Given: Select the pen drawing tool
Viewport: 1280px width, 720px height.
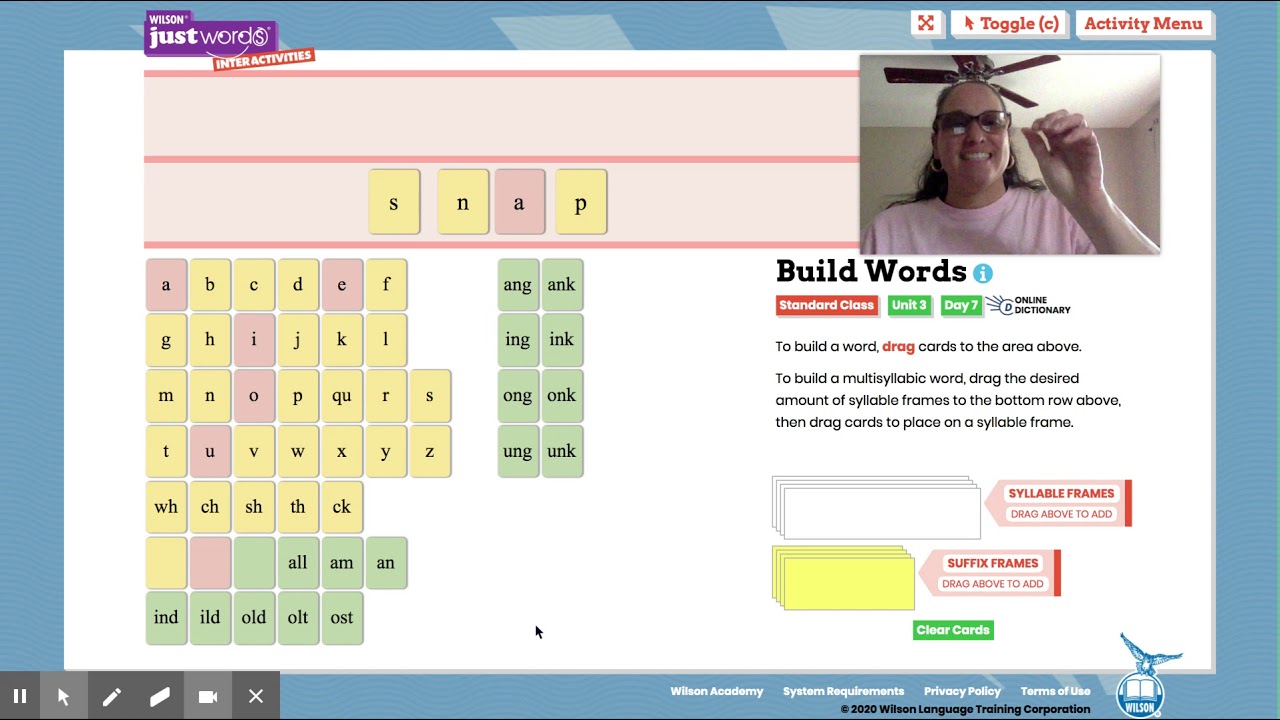Looking at the screenshot, I should pyautogui.click(x=111, y=696).
